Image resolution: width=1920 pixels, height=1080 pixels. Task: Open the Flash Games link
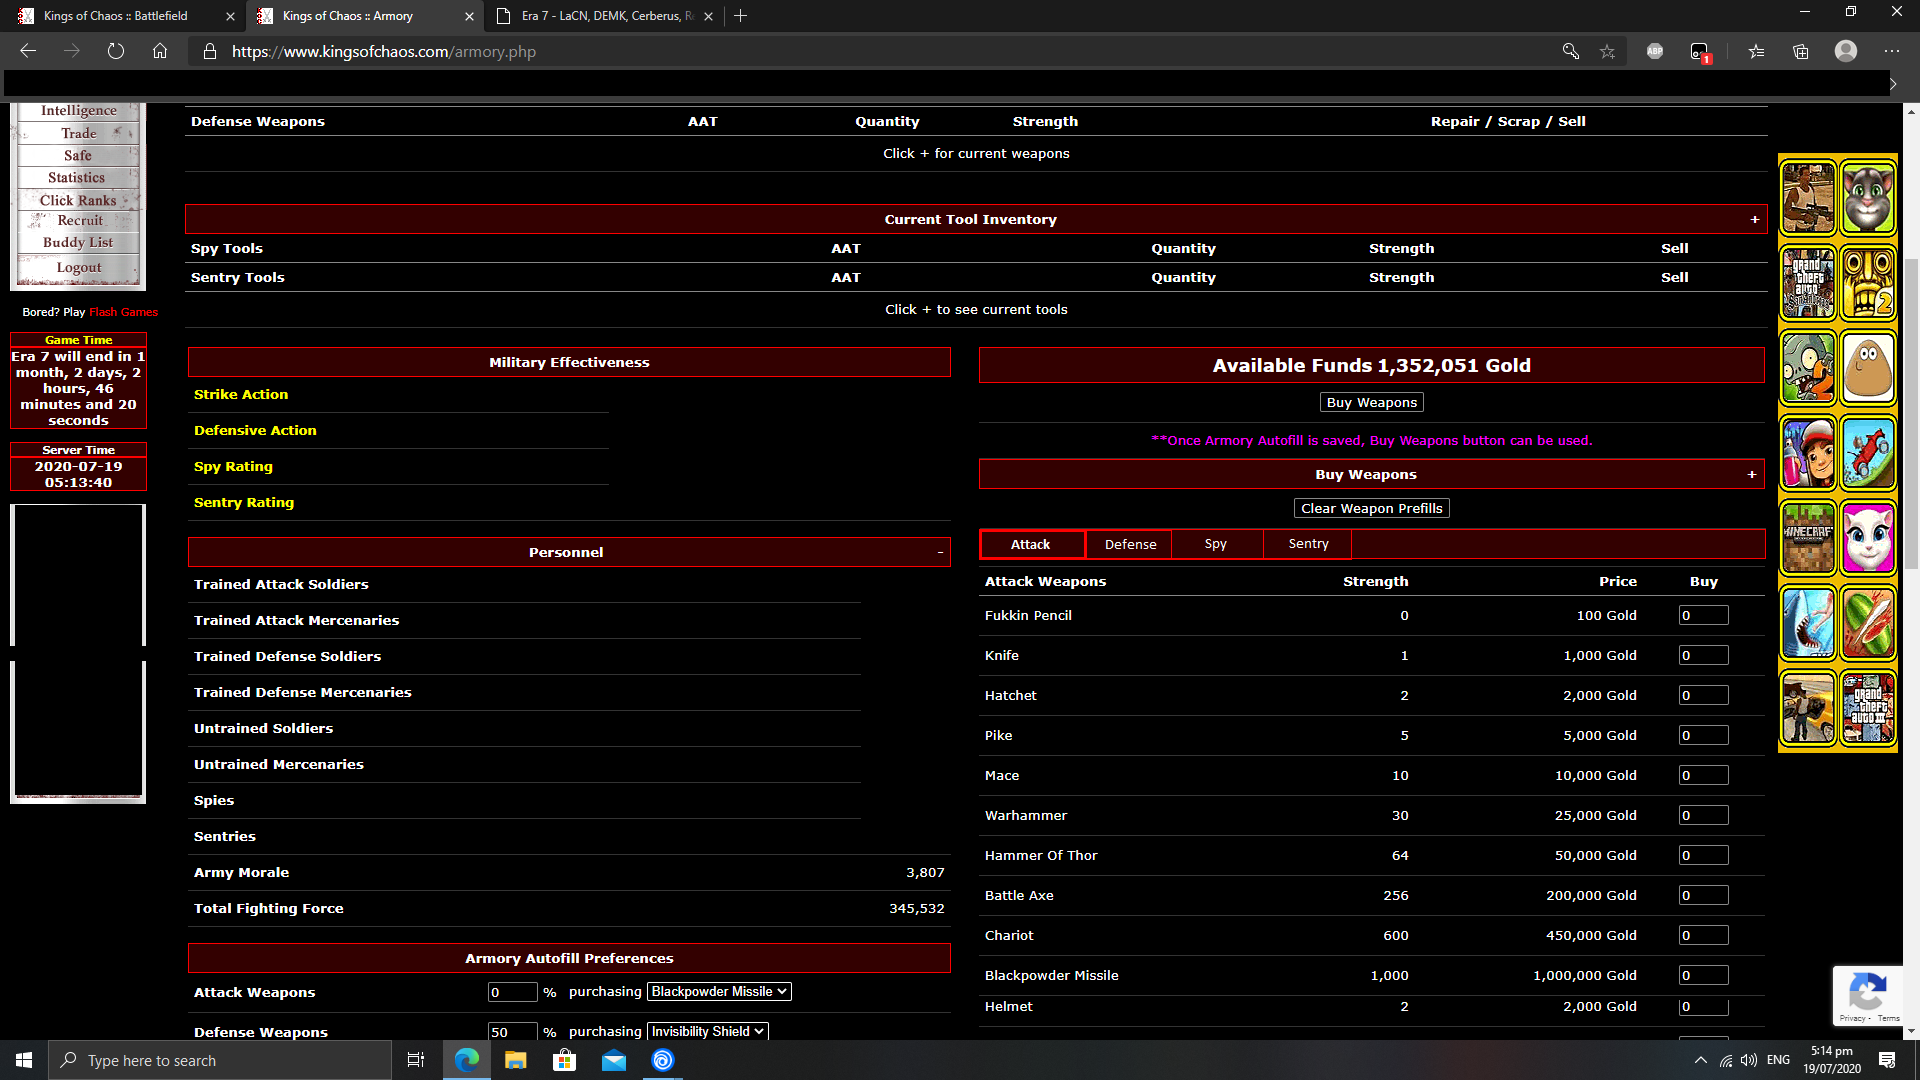tap(123, 312)
